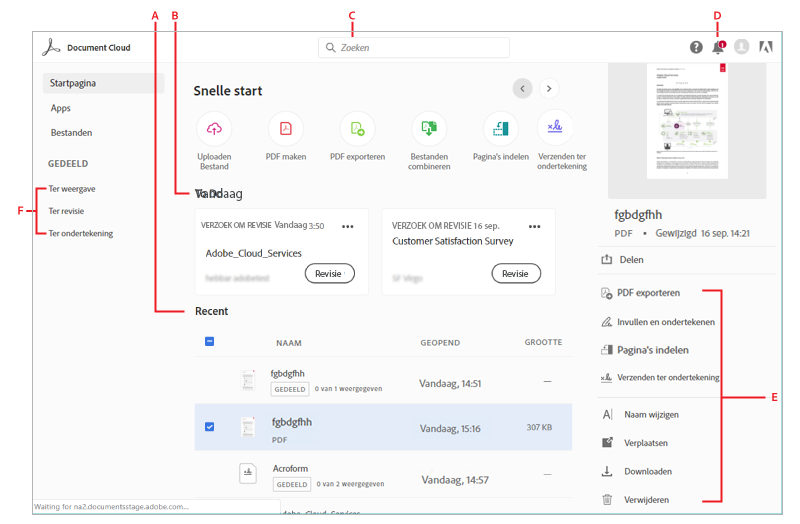Select the Bestanden combineren quick-start icon

coord(429,128)
